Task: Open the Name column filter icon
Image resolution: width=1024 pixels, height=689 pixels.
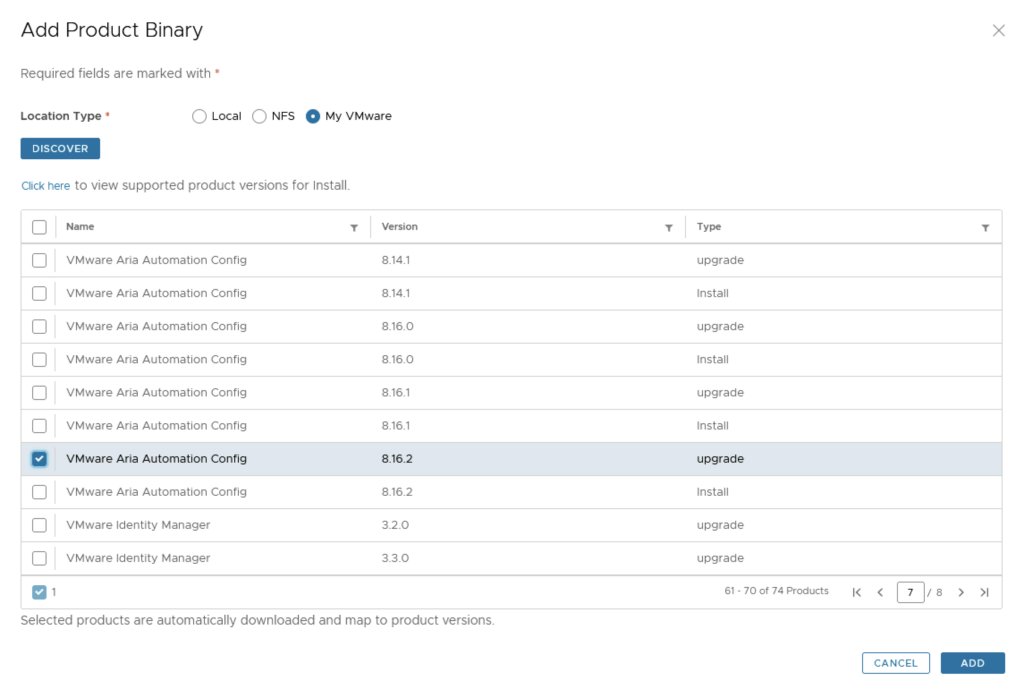Action: pos(354,228)
